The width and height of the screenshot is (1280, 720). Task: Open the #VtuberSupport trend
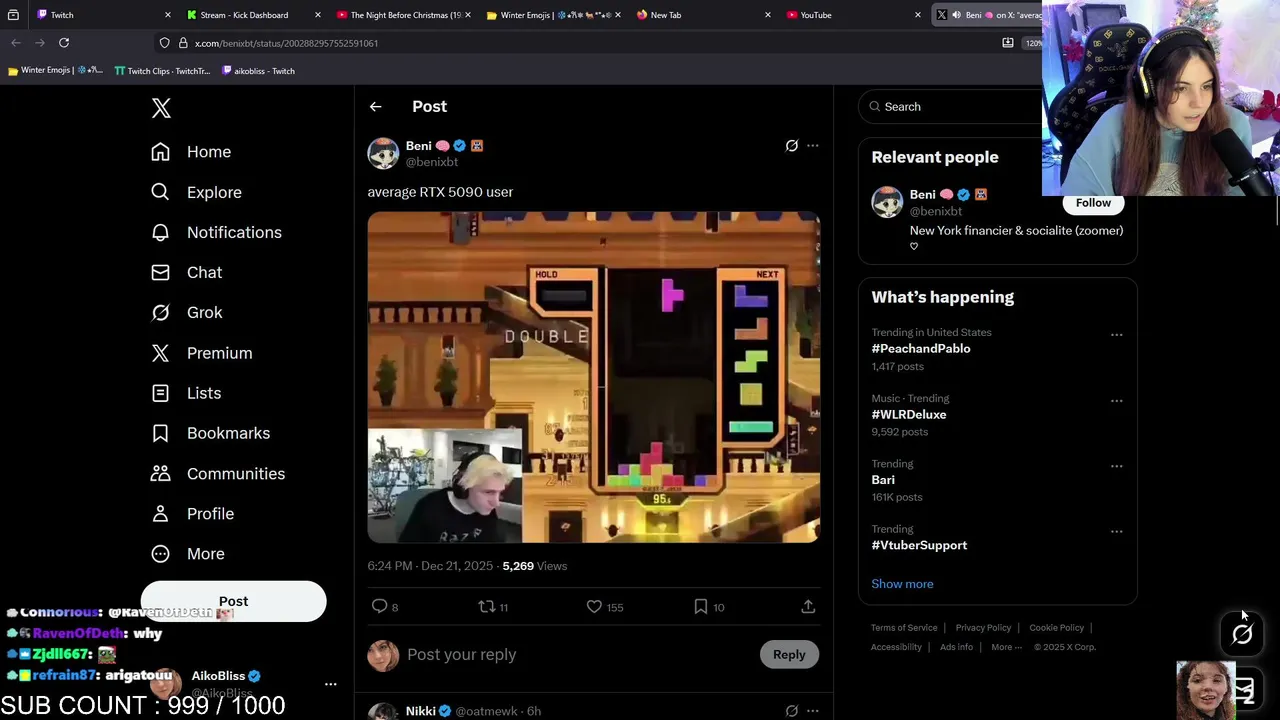[x=919, y=545]
